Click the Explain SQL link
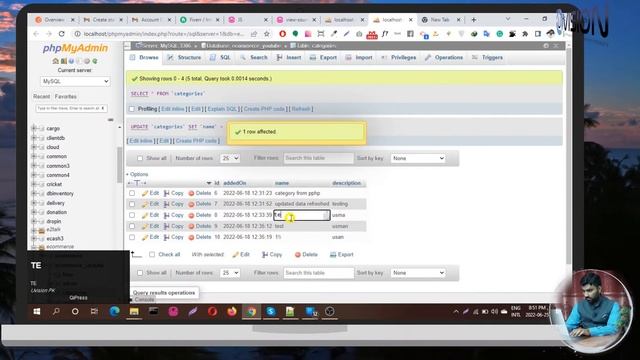 [x=222, y=109]
